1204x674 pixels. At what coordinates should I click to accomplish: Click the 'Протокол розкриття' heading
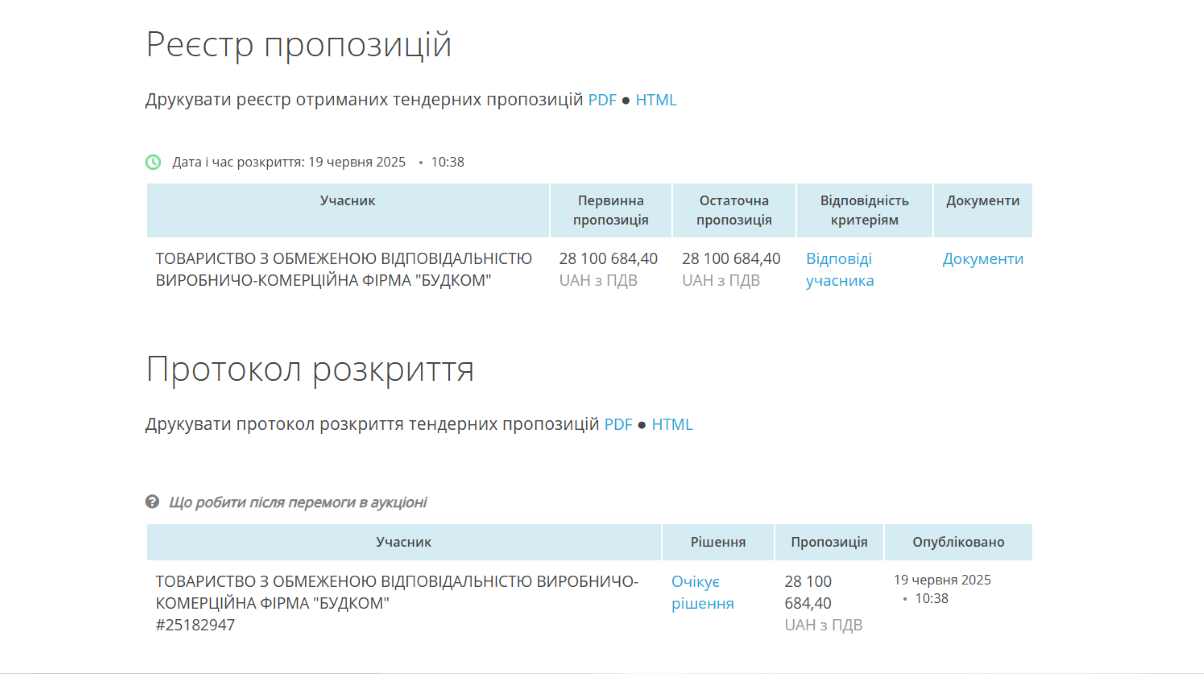click(x=310, y=369)
